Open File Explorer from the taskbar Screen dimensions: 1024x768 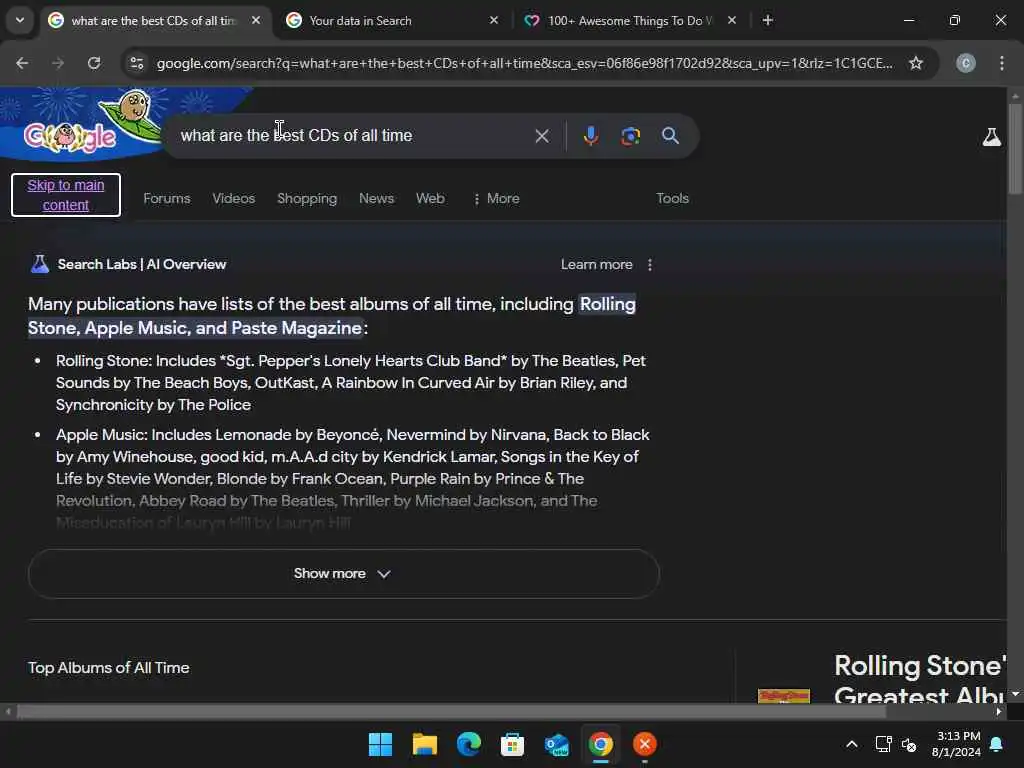[x=424, y=744]
